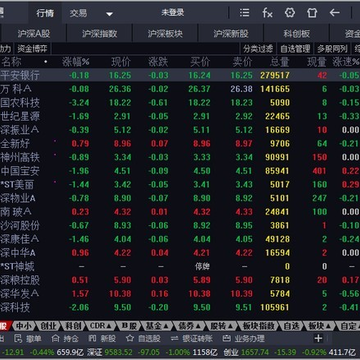The image size is (360, 360).
Task: Click the 分类过滤 filter button
Action: [258, 49]
